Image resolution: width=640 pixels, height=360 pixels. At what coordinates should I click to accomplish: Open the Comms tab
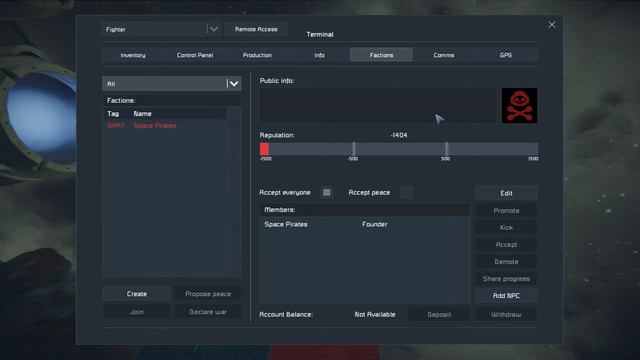(x=444, y=55)
